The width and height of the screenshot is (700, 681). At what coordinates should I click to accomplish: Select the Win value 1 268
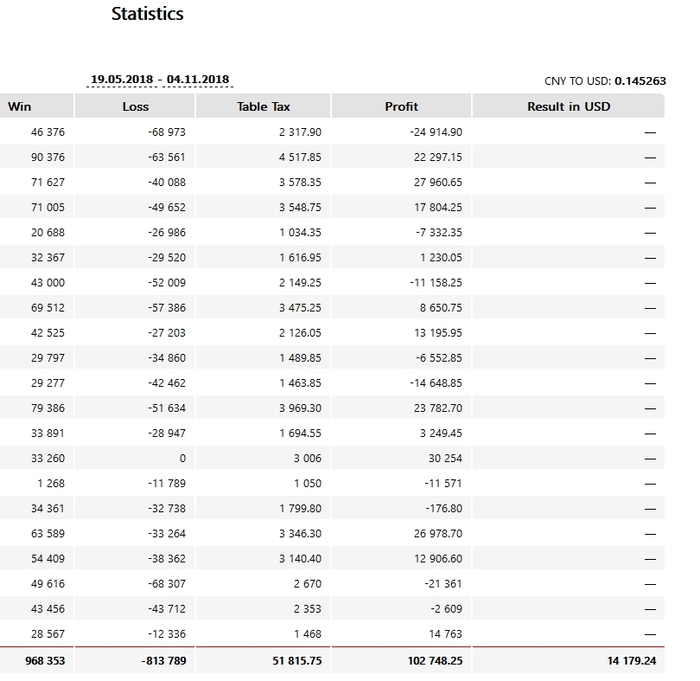(51, 483)
